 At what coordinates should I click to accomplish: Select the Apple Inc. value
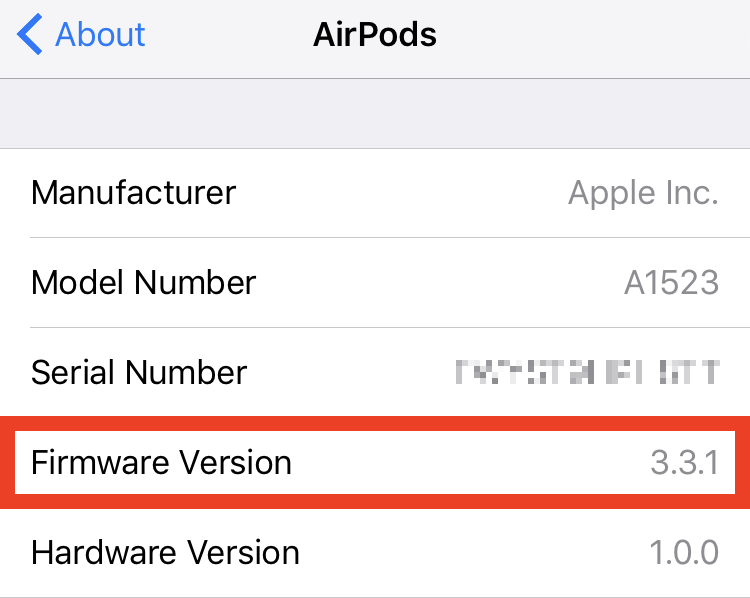[643, 194]
